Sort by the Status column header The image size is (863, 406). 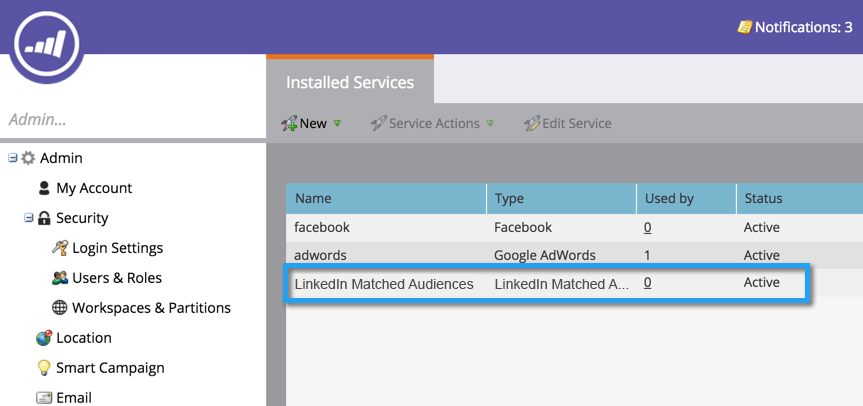[x=763, y=198]
